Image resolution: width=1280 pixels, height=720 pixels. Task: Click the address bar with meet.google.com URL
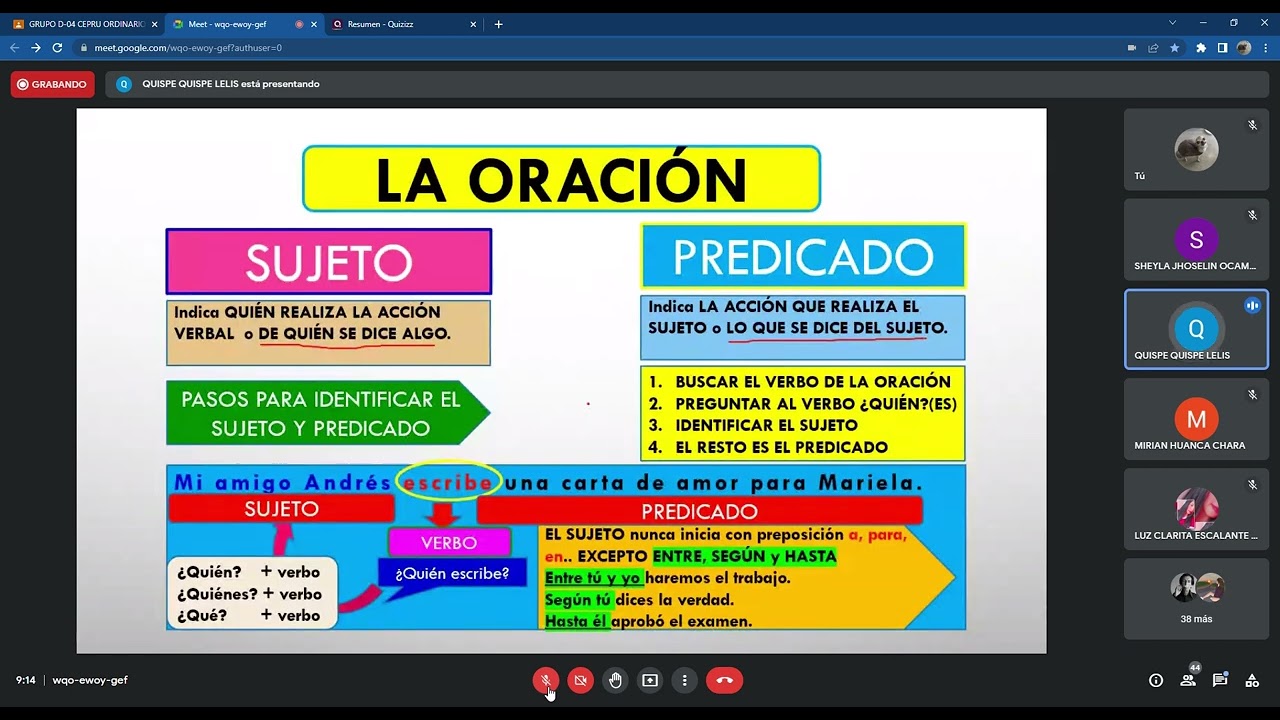pyautogui.click(x=600, y=47)
